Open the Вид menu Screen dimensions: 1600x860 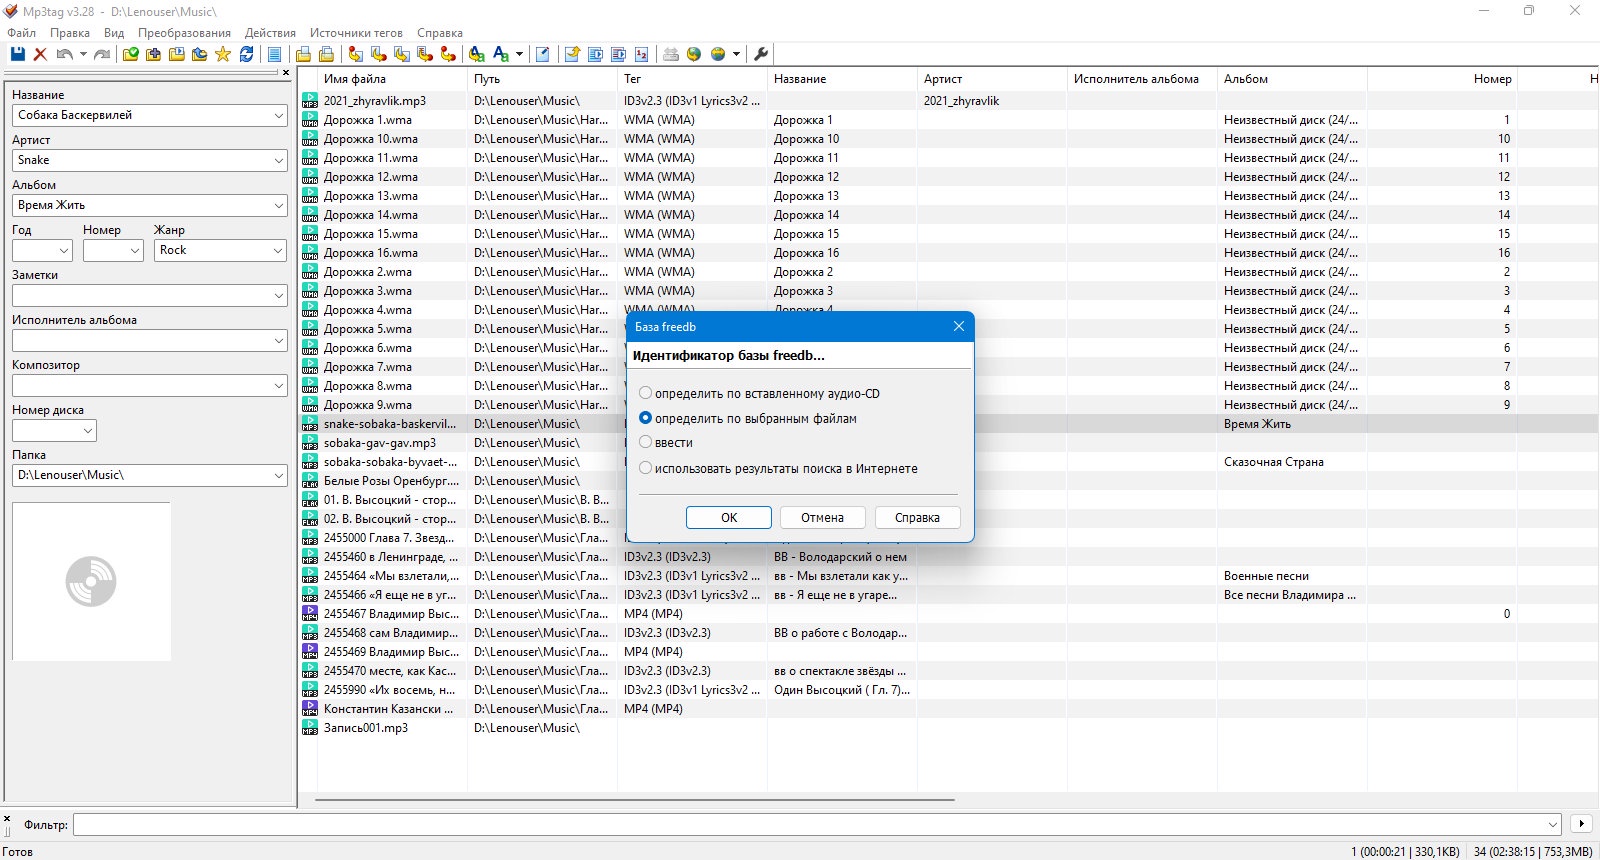(x=114, y=33)
